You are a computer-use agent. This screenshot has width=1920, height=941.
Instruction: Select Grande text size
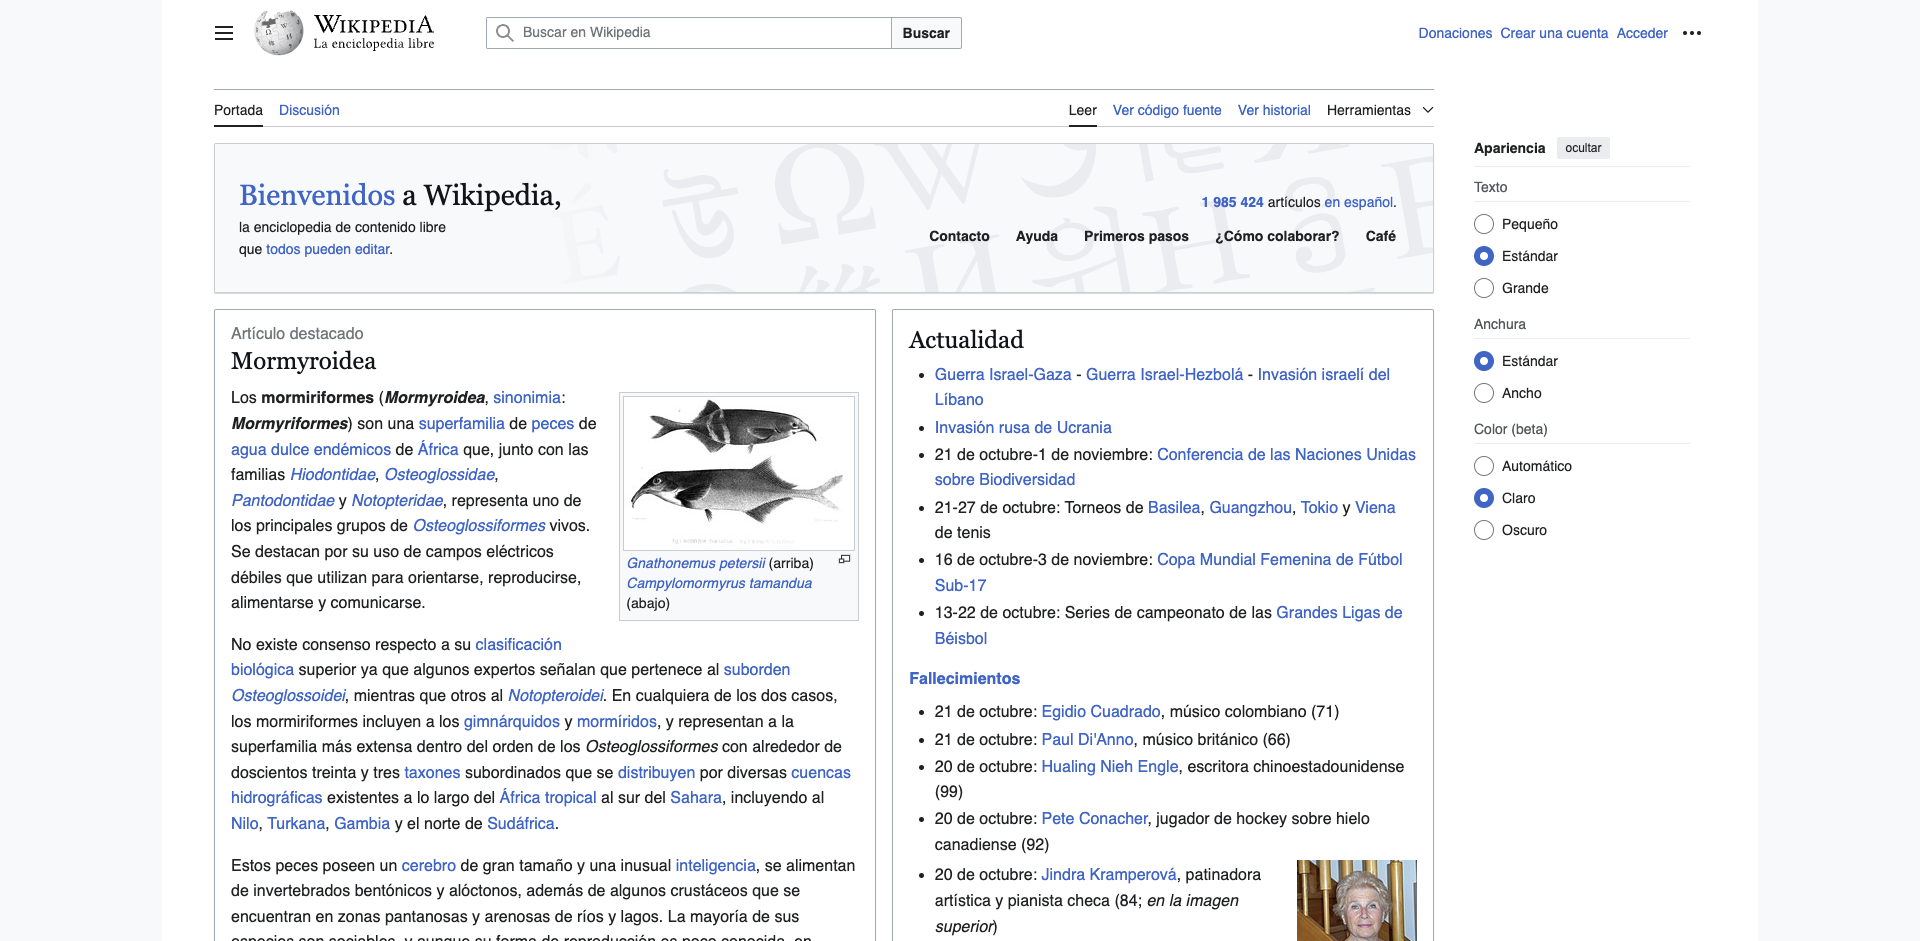point(1484,288)
